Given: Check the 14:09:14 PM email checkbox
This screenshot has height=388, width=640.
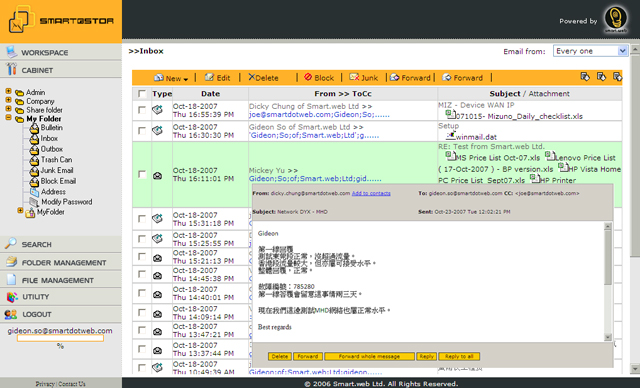Looking at the screenshot, I should pyautogui.click(x=142, y=313).
